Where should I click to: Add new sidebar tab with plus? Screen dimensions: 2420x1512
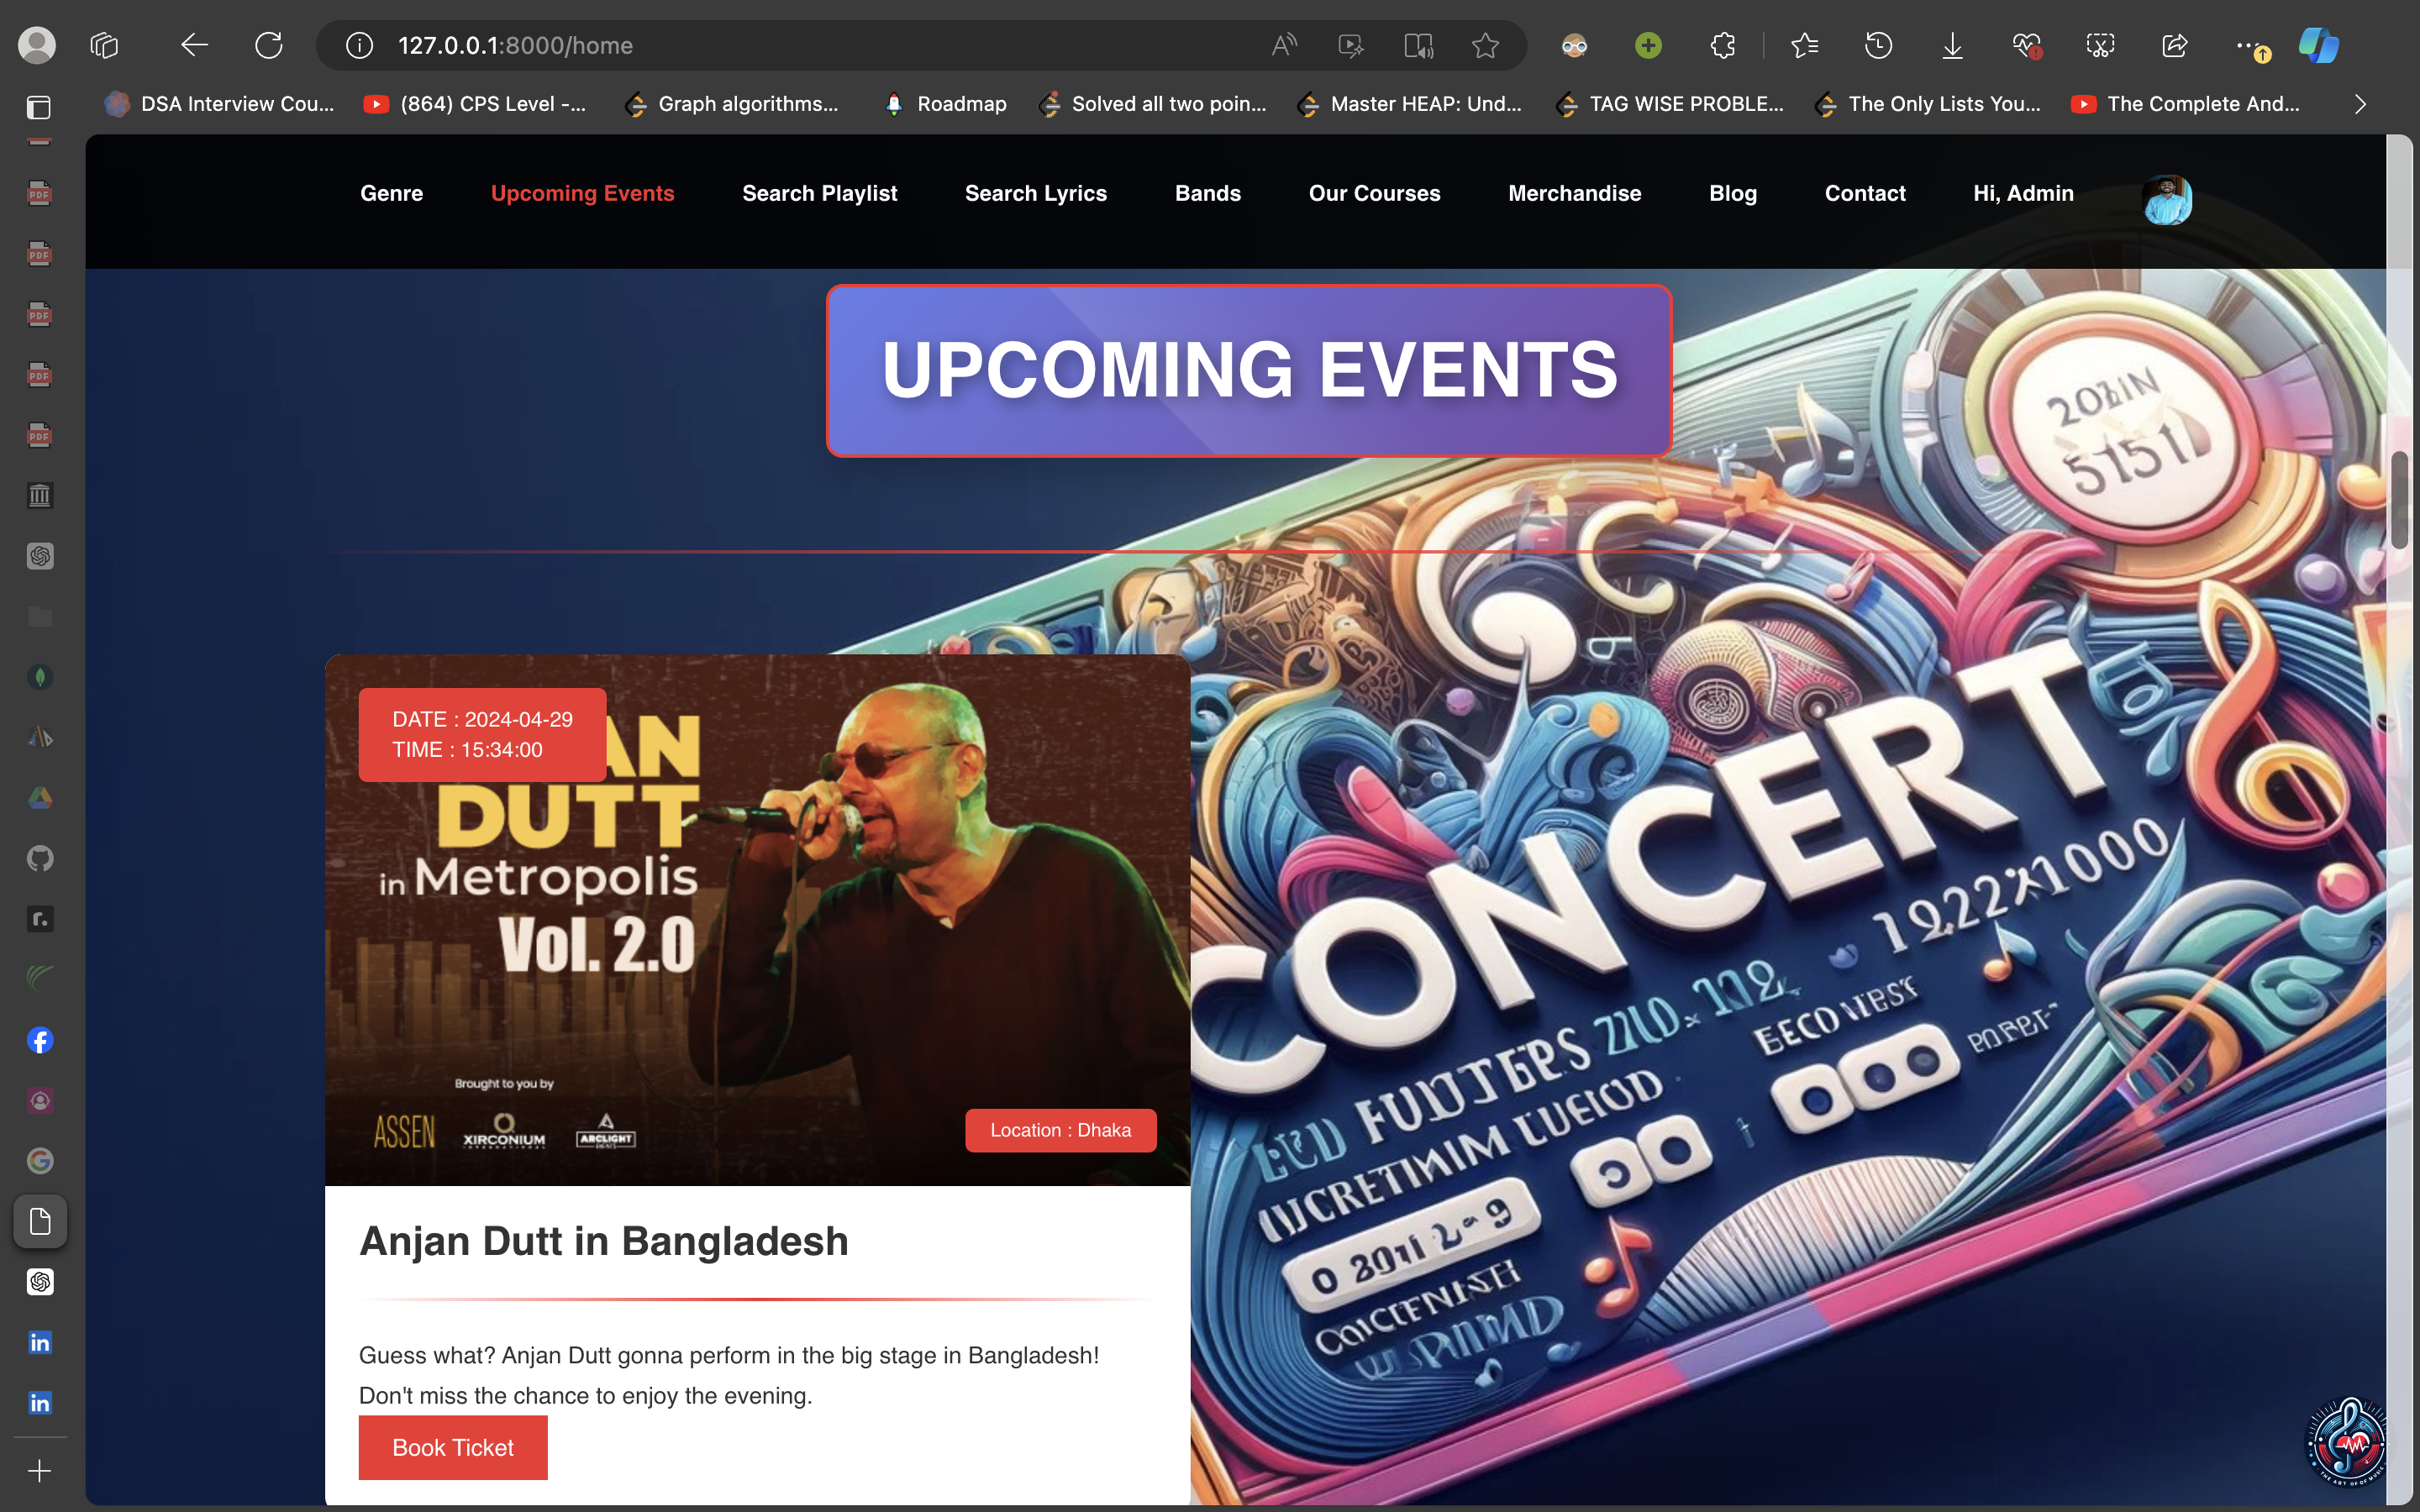tap(40, 1470)
